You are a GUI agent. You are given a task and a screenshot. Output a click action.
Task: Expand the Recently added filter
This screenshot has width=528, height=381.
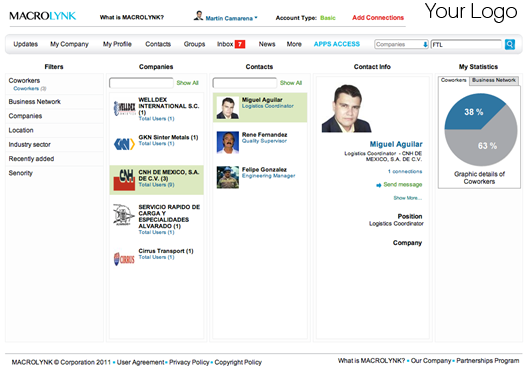(31, 159)
